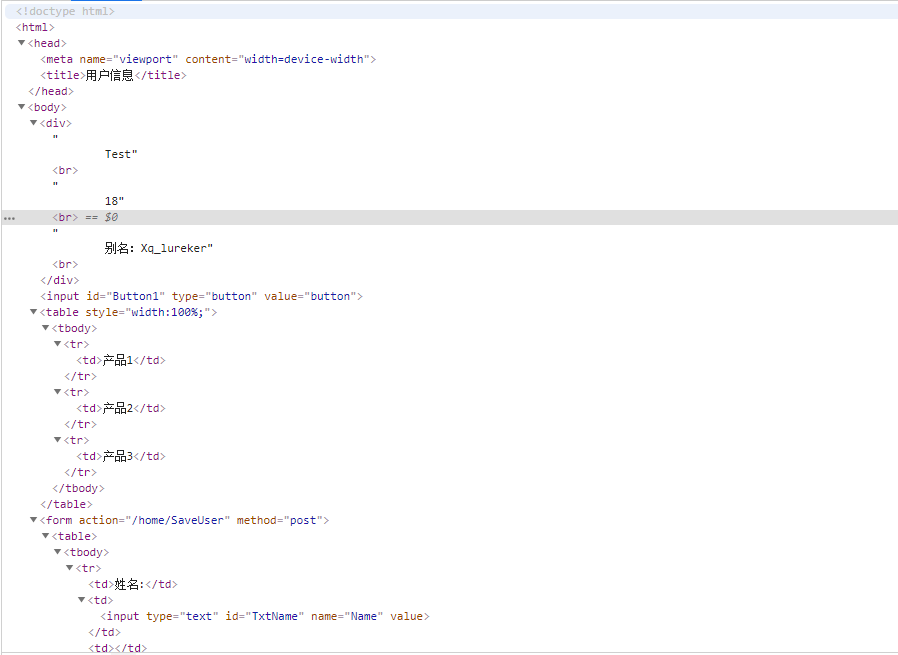The width and height of the screenshot is (898, 655).
Task: Select the highlighted br element marked $0
Action: (64, 217)
